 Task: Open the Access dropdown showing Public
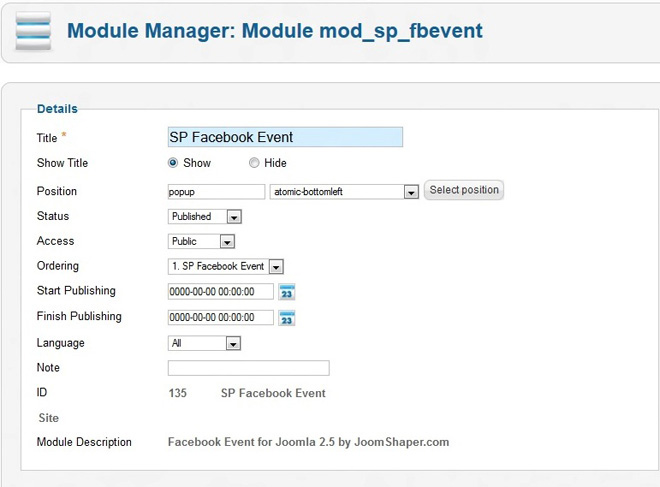201,241
